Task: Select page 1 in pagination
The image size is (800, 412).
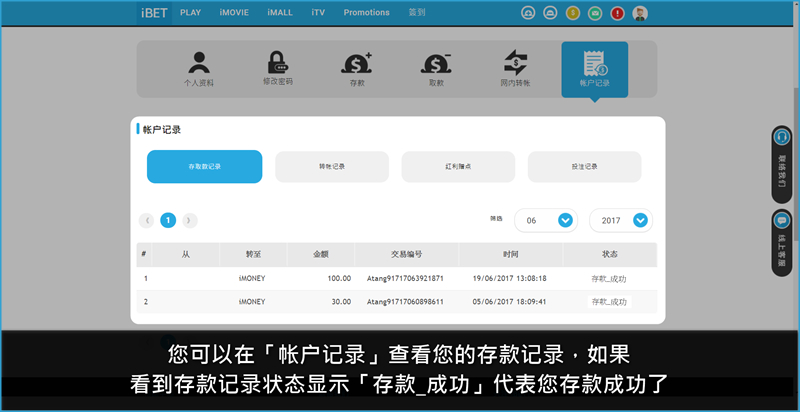Action: [168, 220]
